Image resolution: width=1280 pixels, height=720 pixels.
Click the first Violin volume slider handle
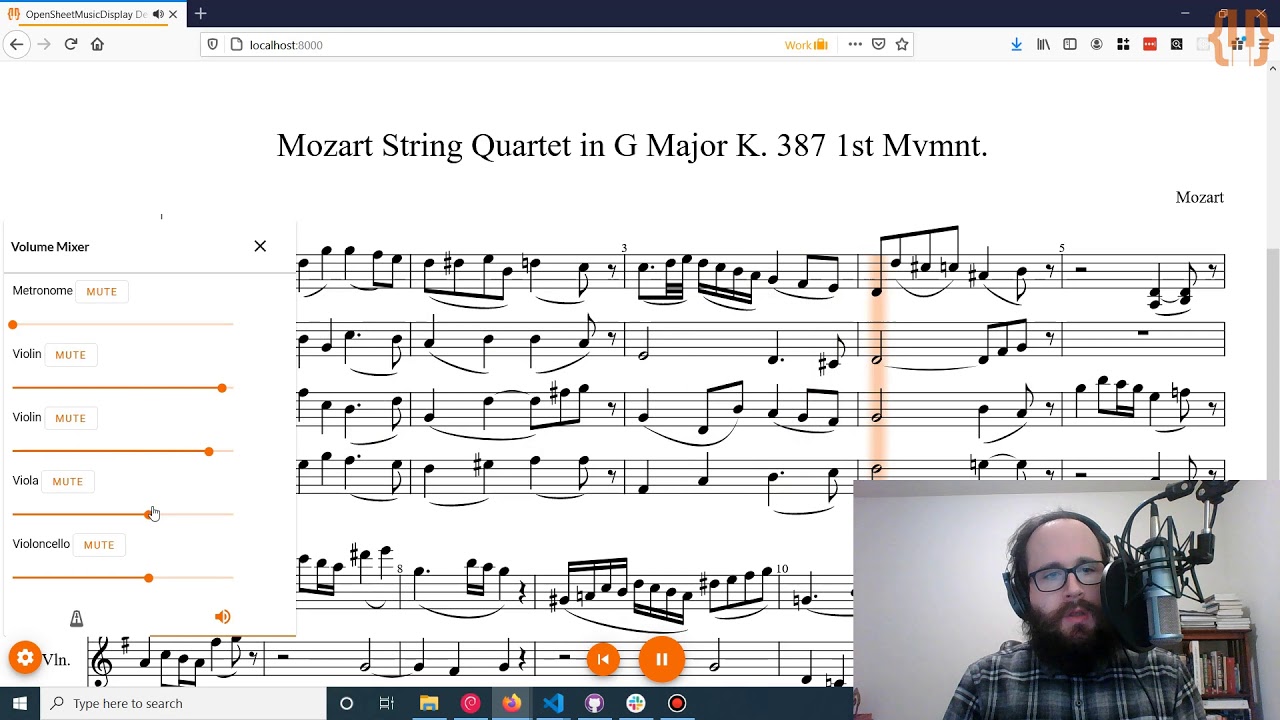[222, 388]
